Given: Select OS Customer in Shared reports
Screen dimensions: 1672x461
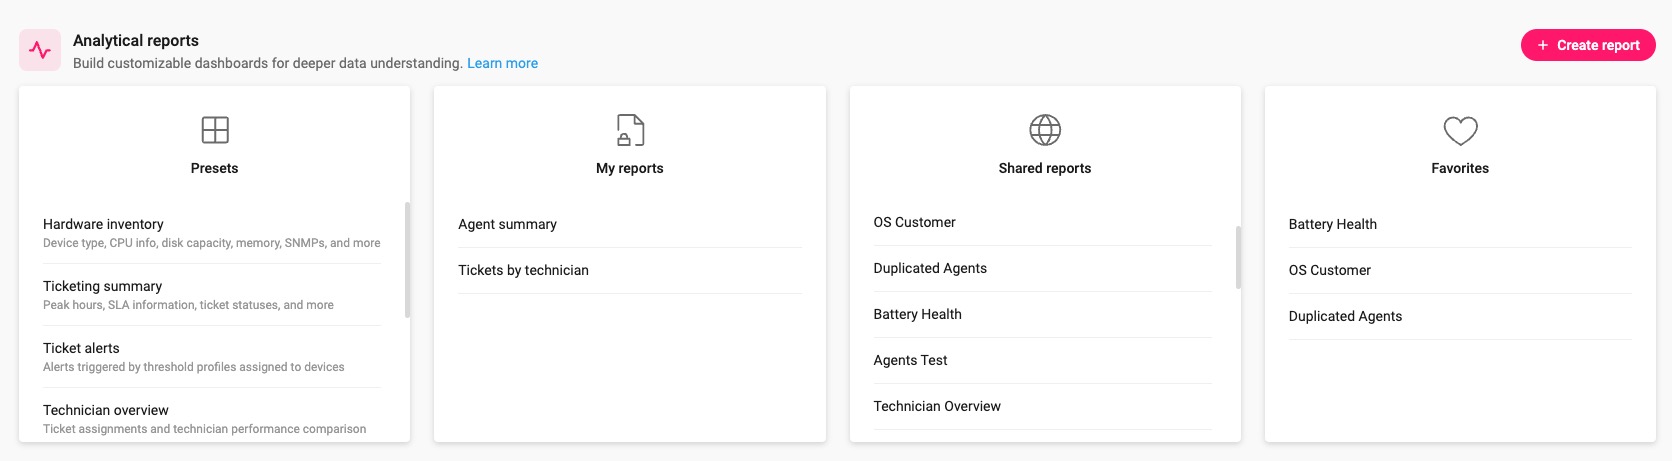Looking at the screenshot, I should (914, 222).
